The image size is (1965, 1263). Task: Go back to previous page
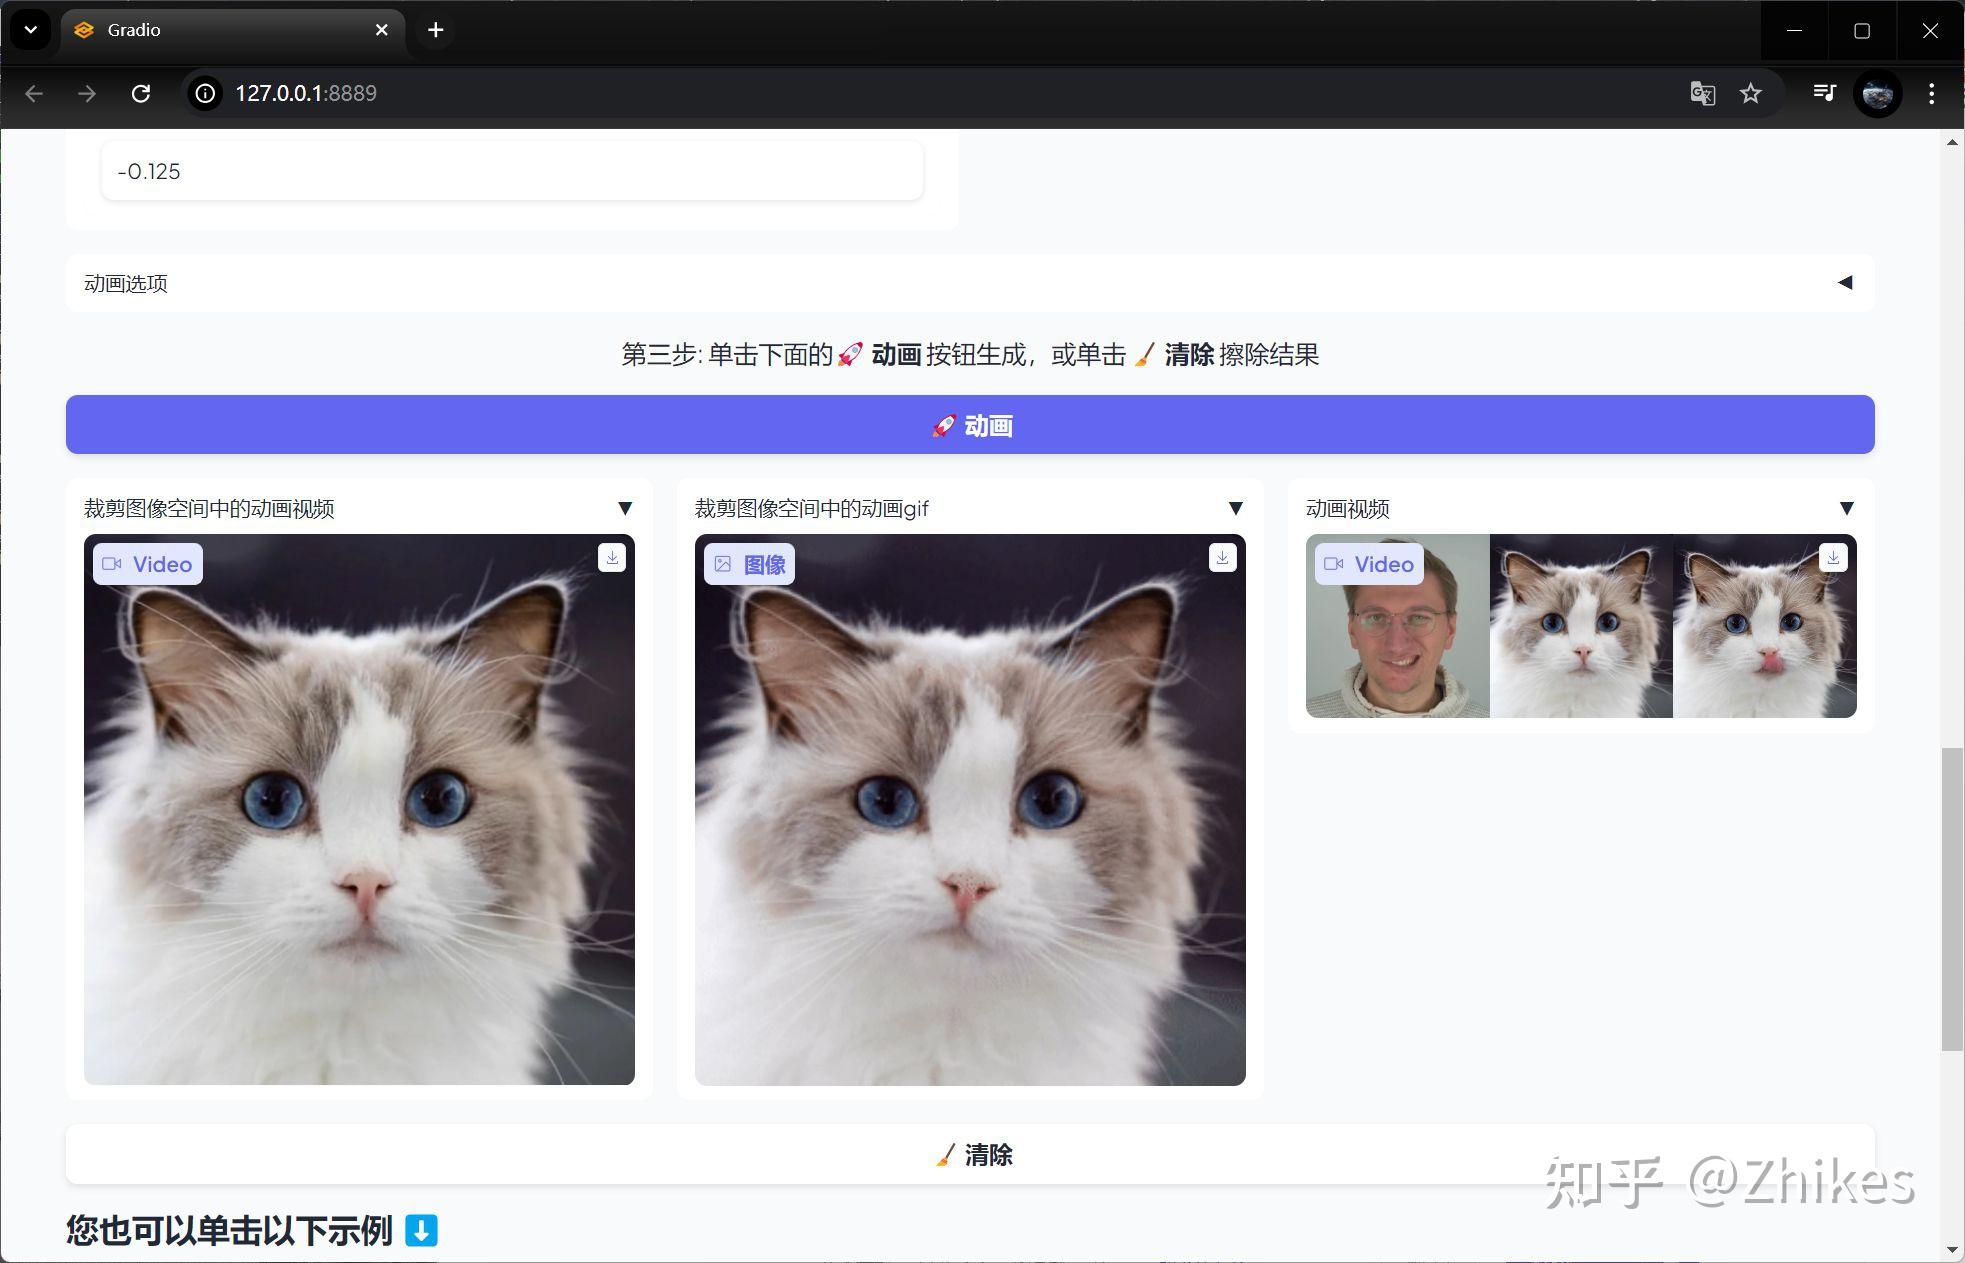point(34,93)
